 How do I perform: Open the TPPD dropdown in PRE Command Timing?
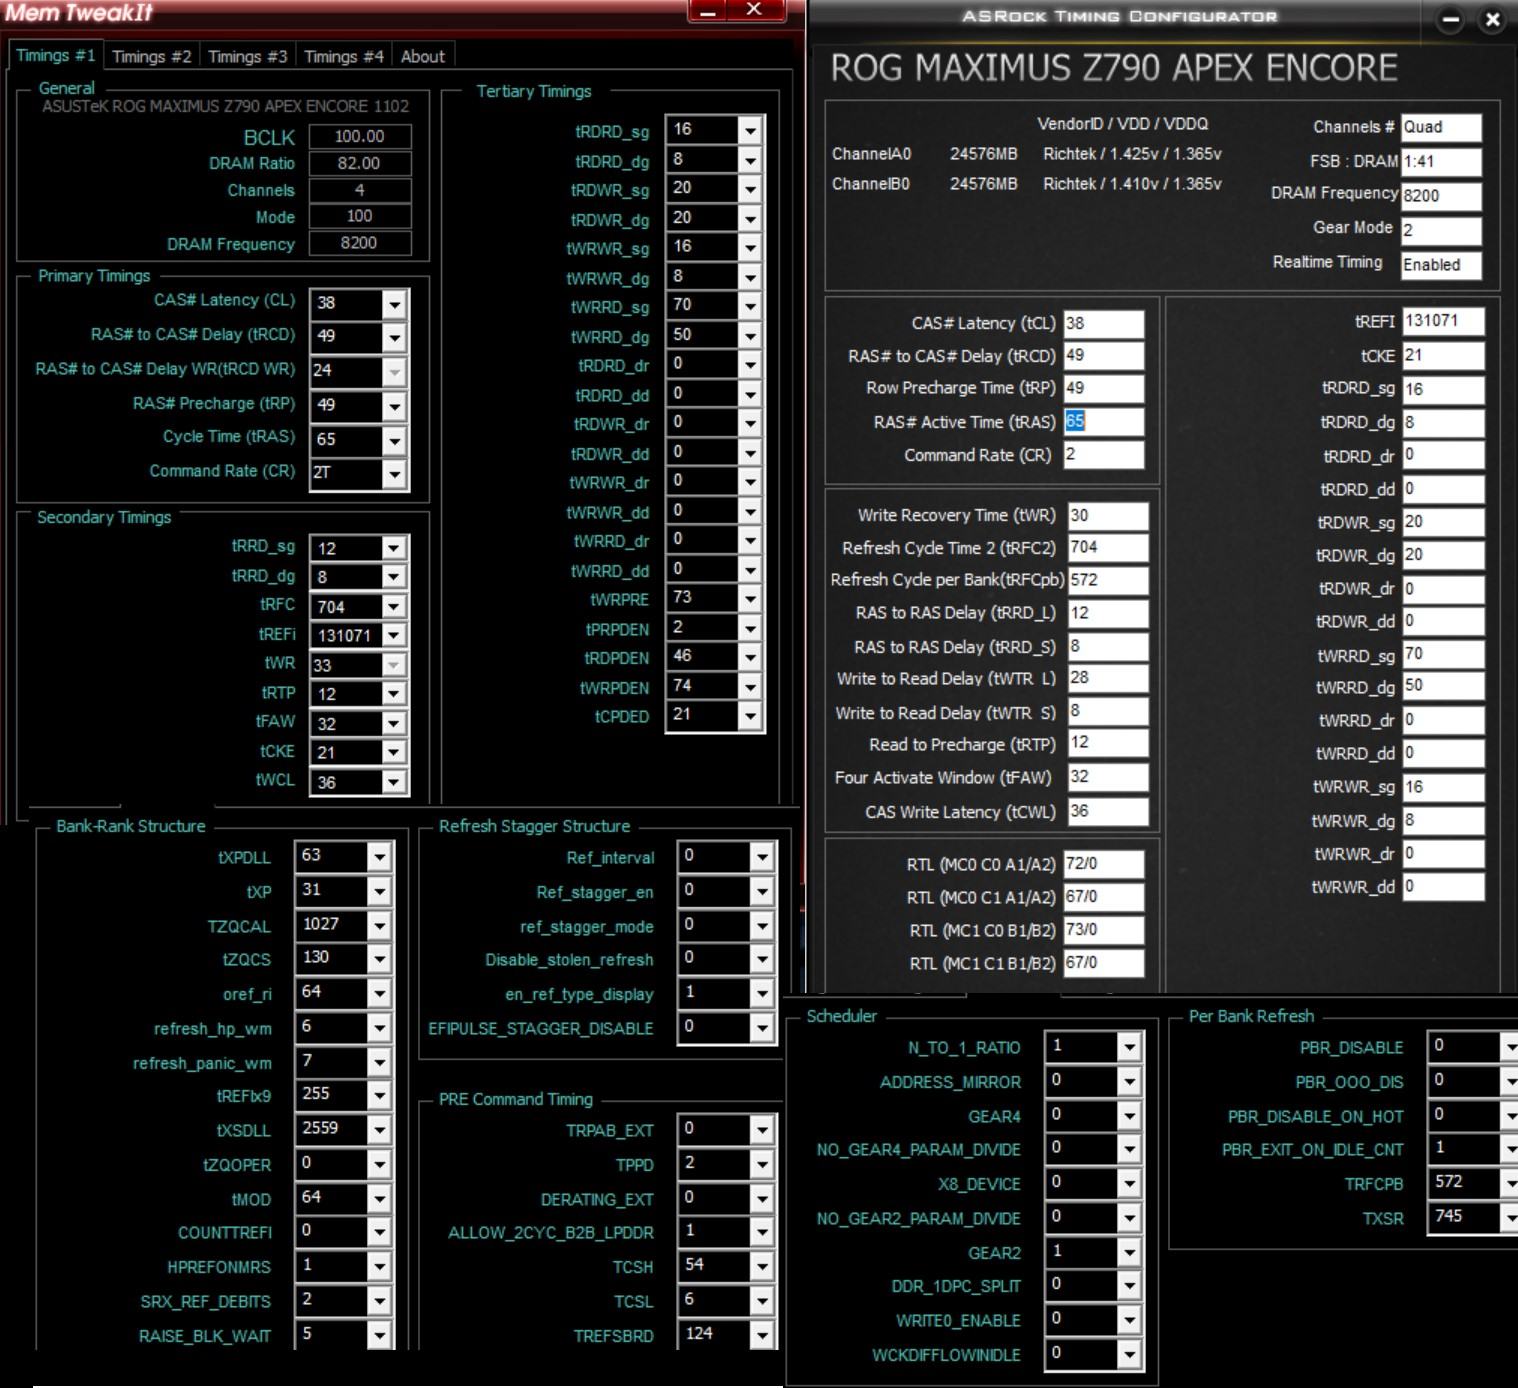(x=762, y=1164)
